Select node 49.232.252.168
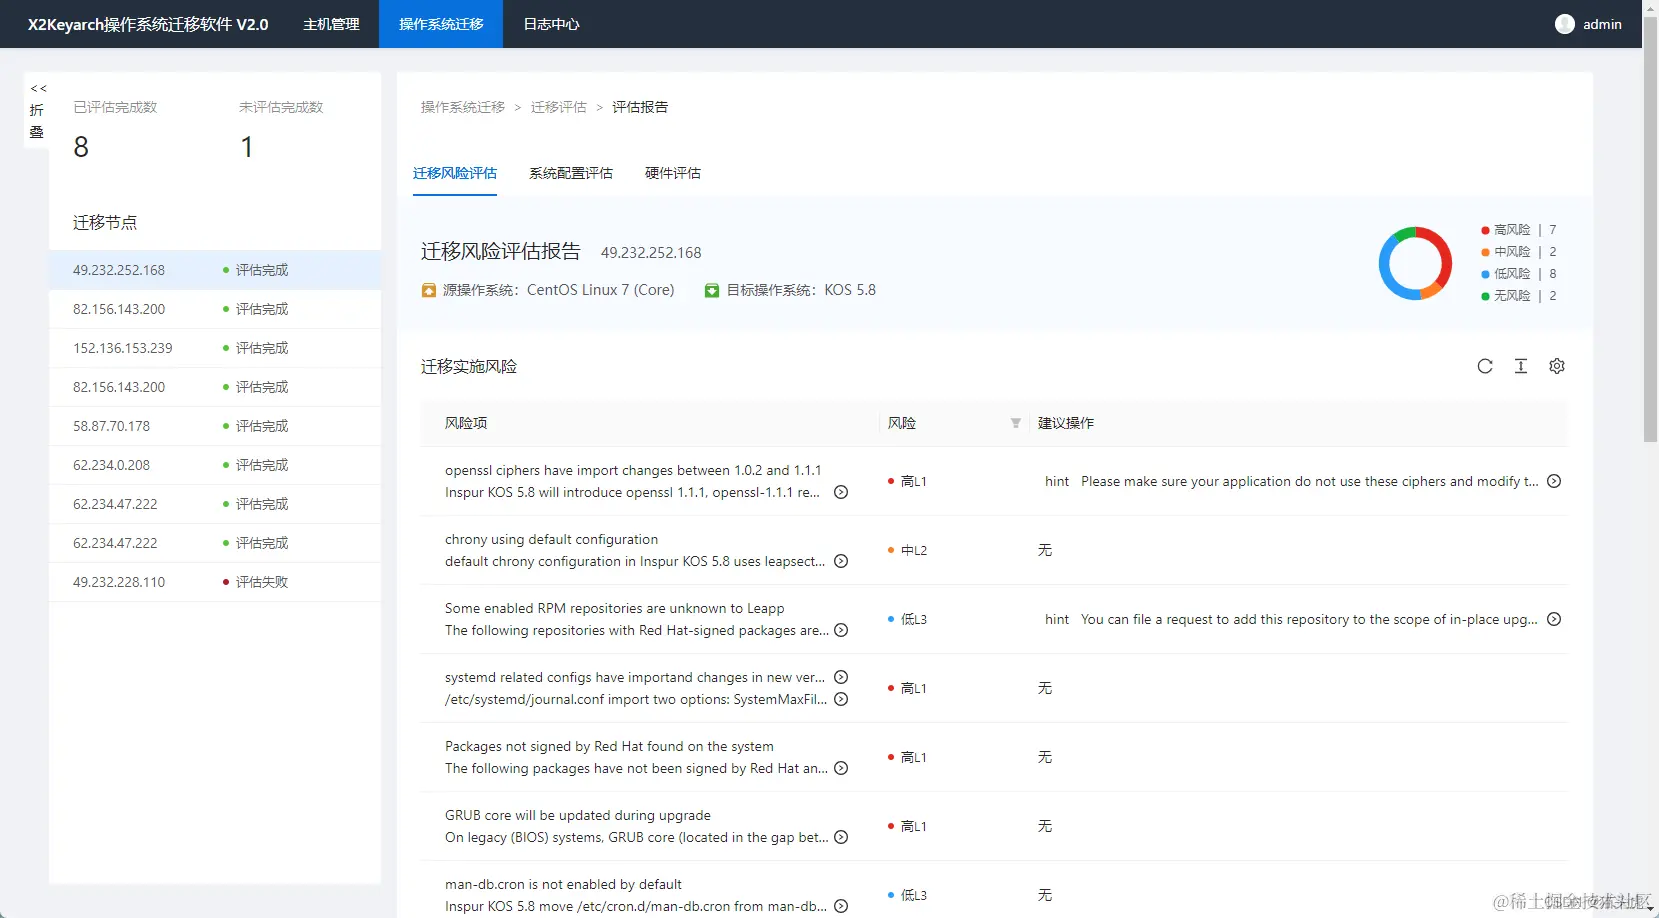 pos(215,270)
